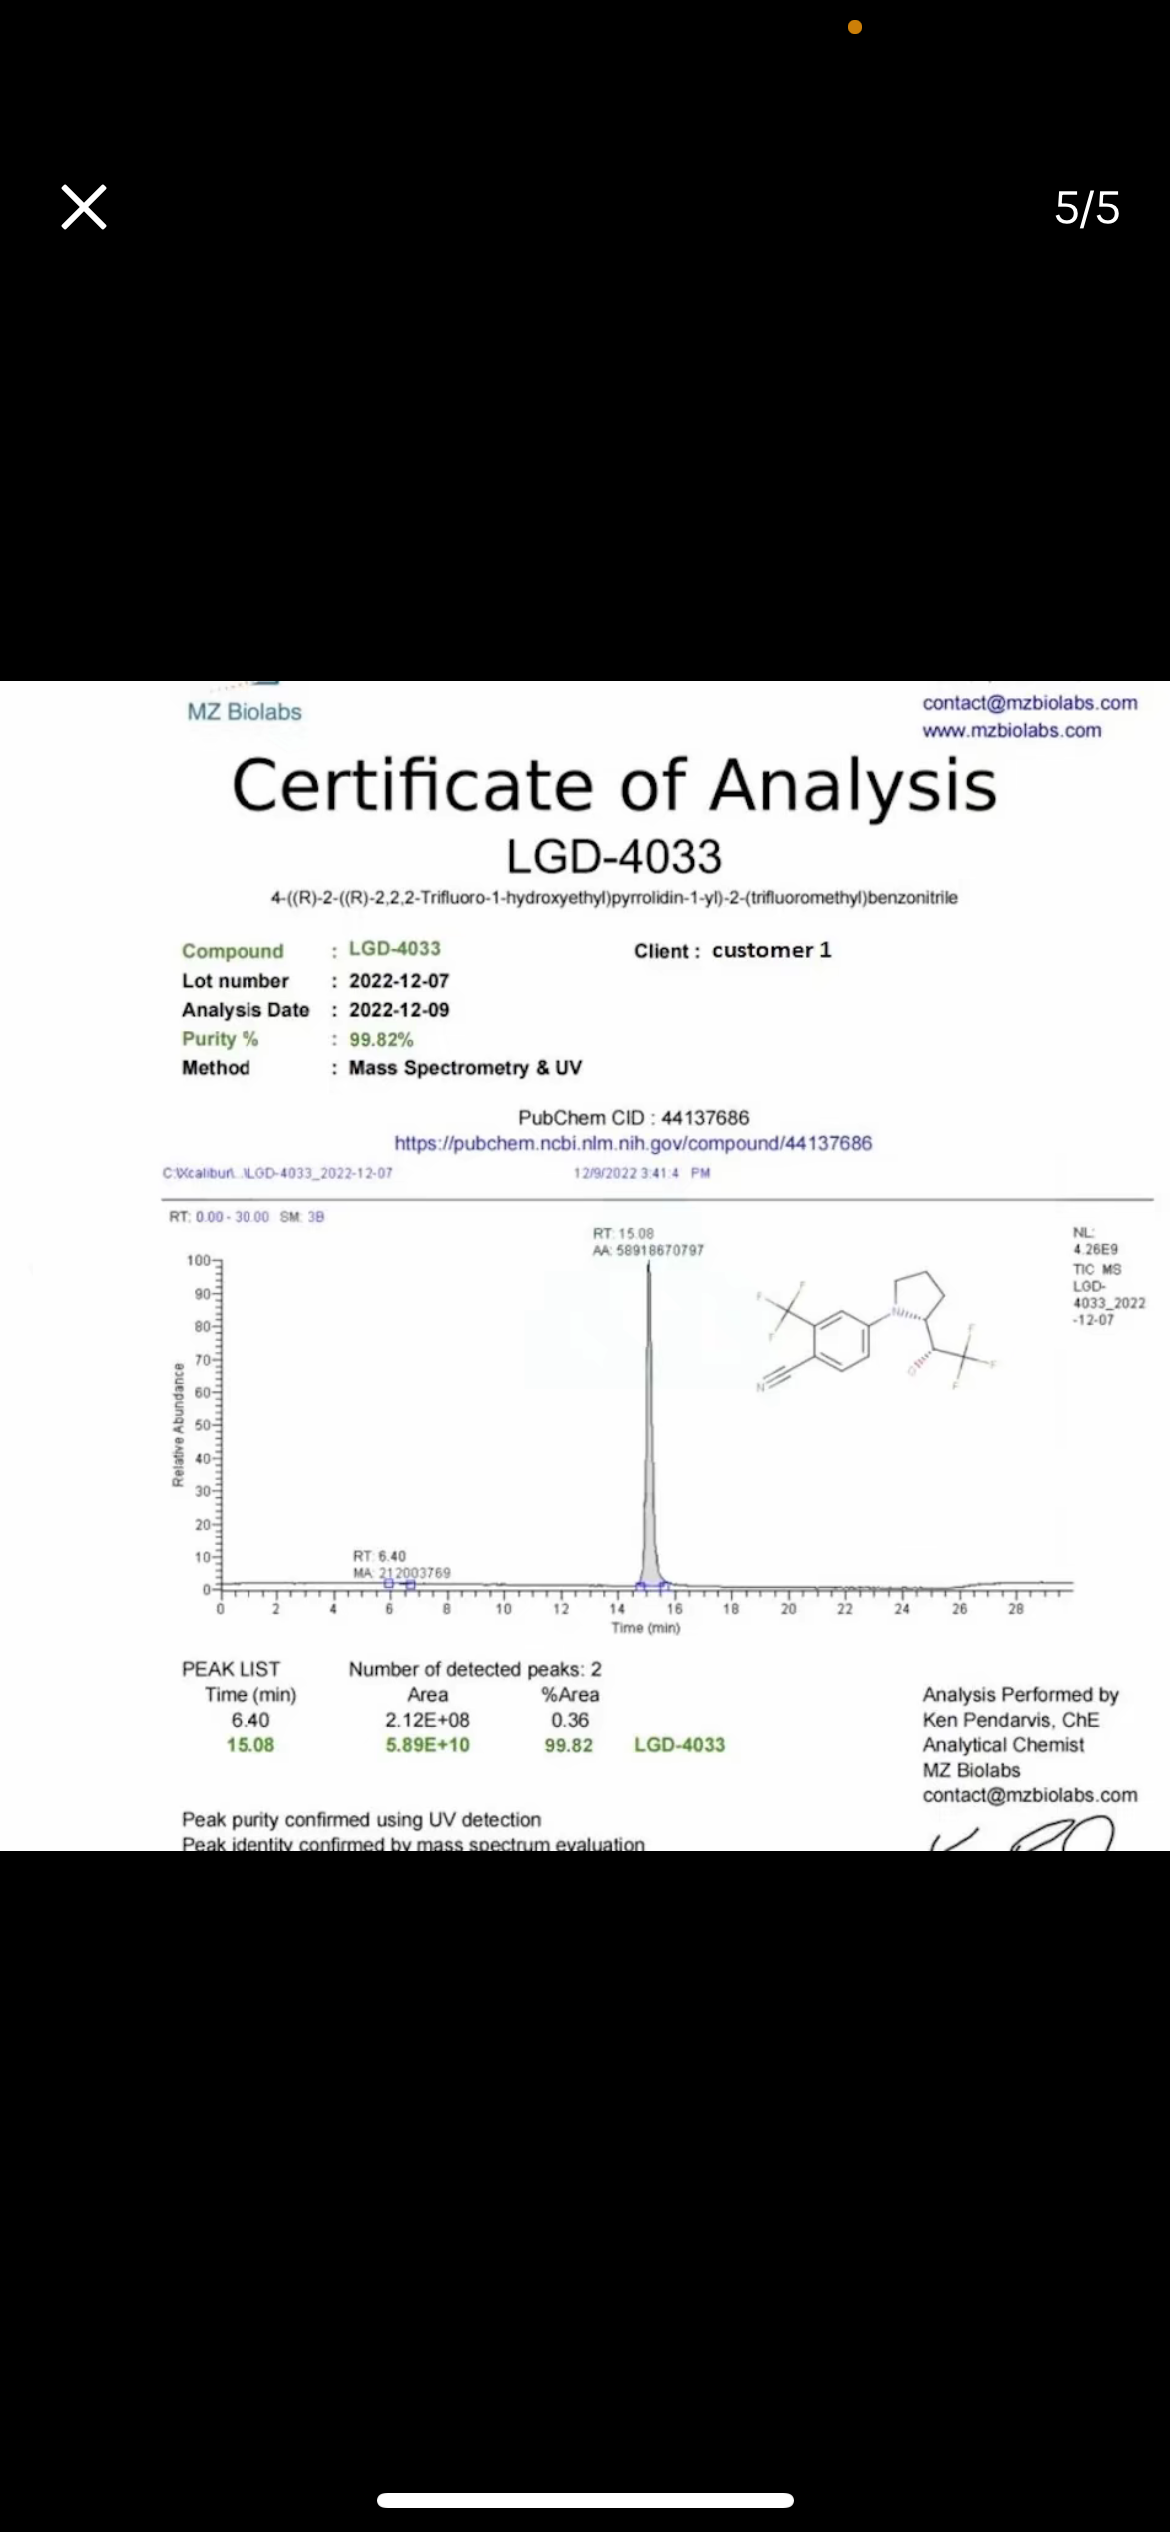The height and width of the screenshot is (2532, 1170).
Task: Tap the 'Mass Spectrometry & UV' method text
Action: point(465,1068)
